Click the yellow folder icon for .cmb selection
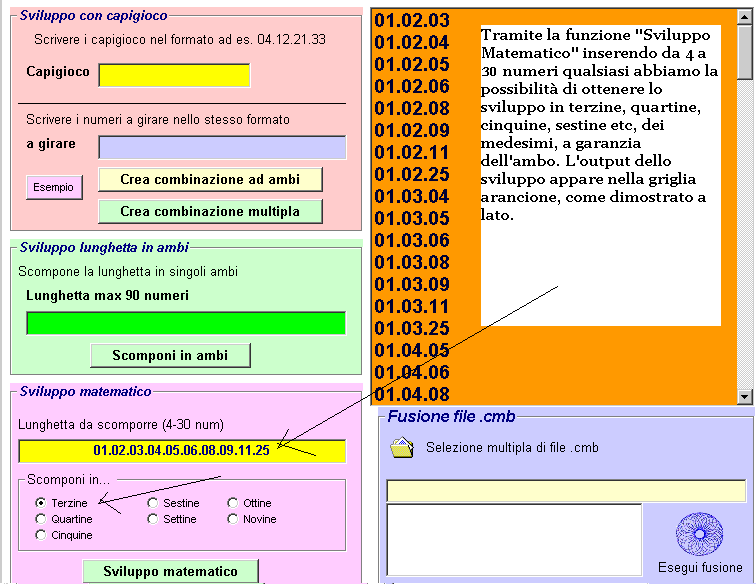 pos(401,448)
